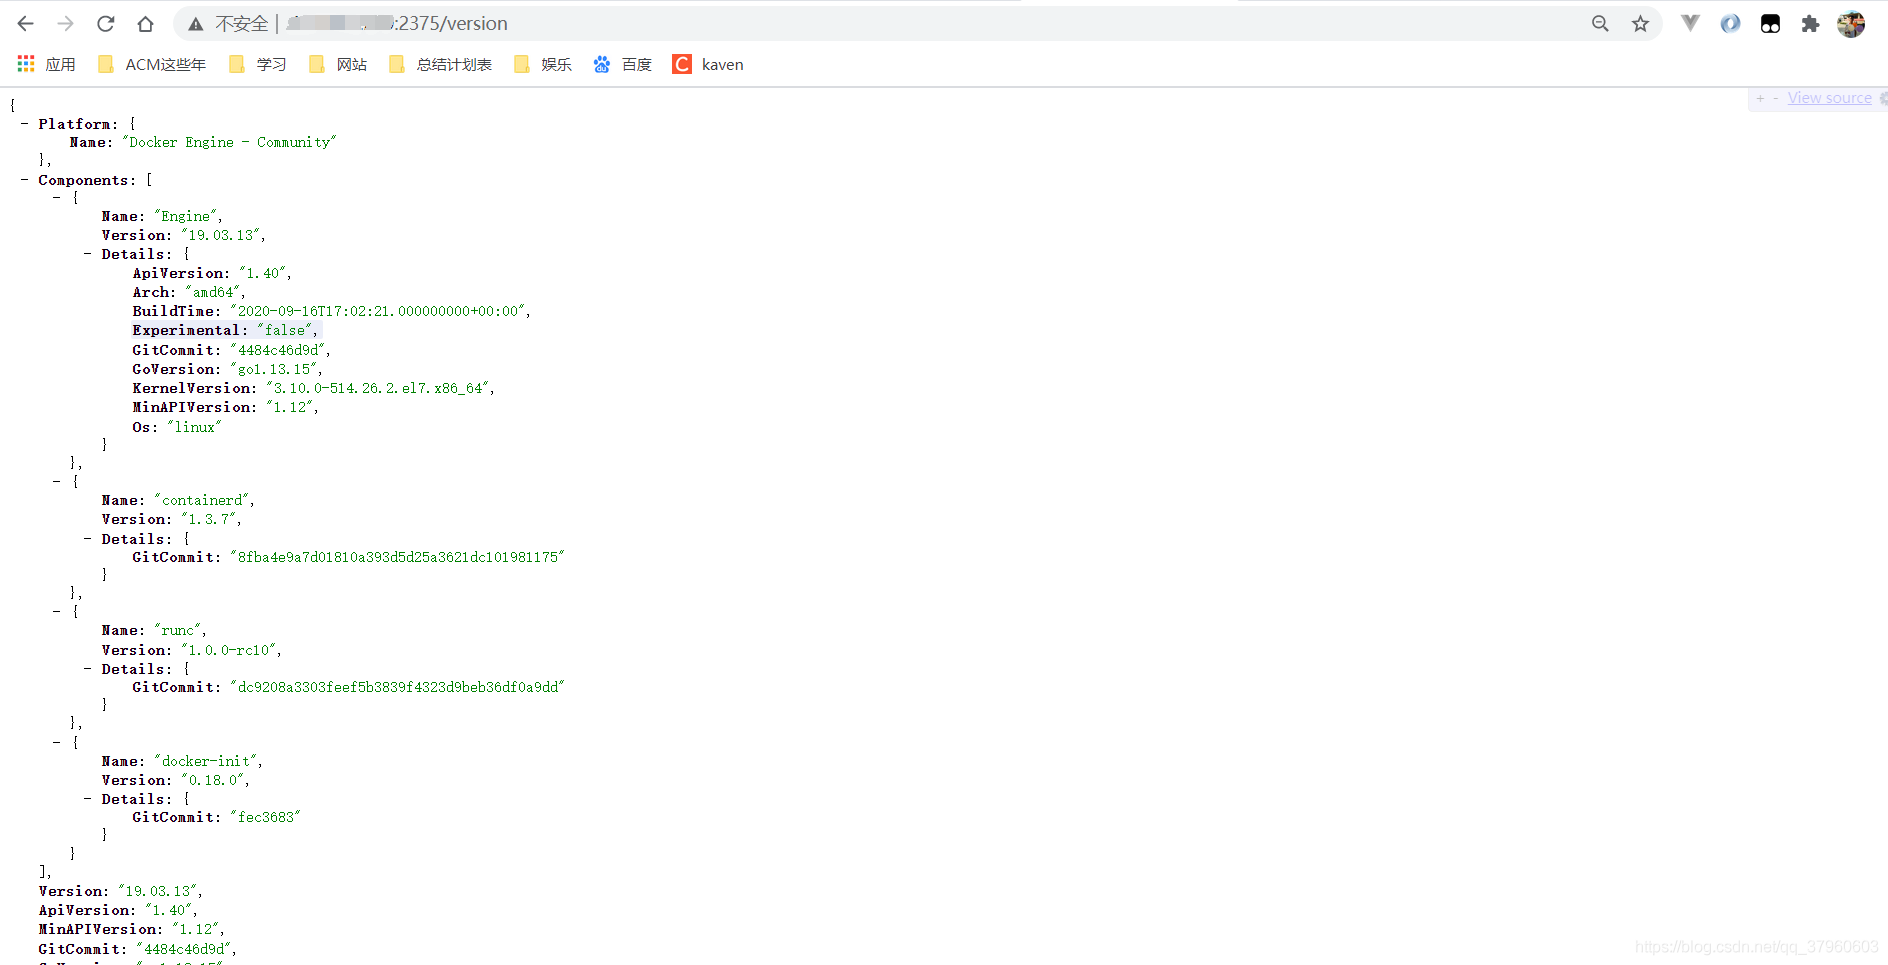1888x965 pixels.
Task: Collapse the Components array node
Action: (25, 180)
